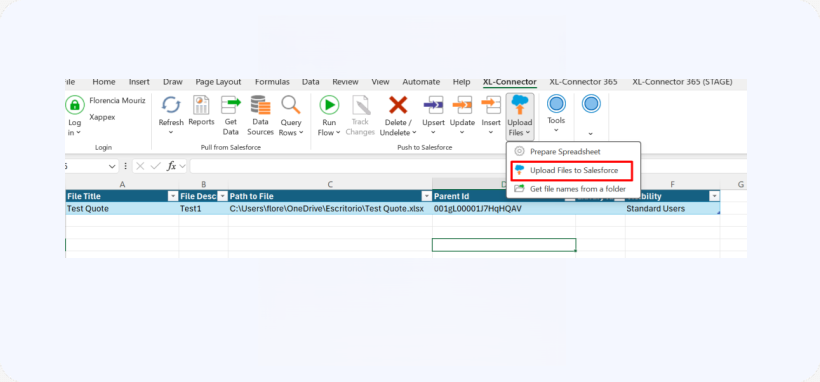The height and width of the screenshot is (382, 820).
Task: Expand the Update dropdown chevron
Action: (462, 133)
